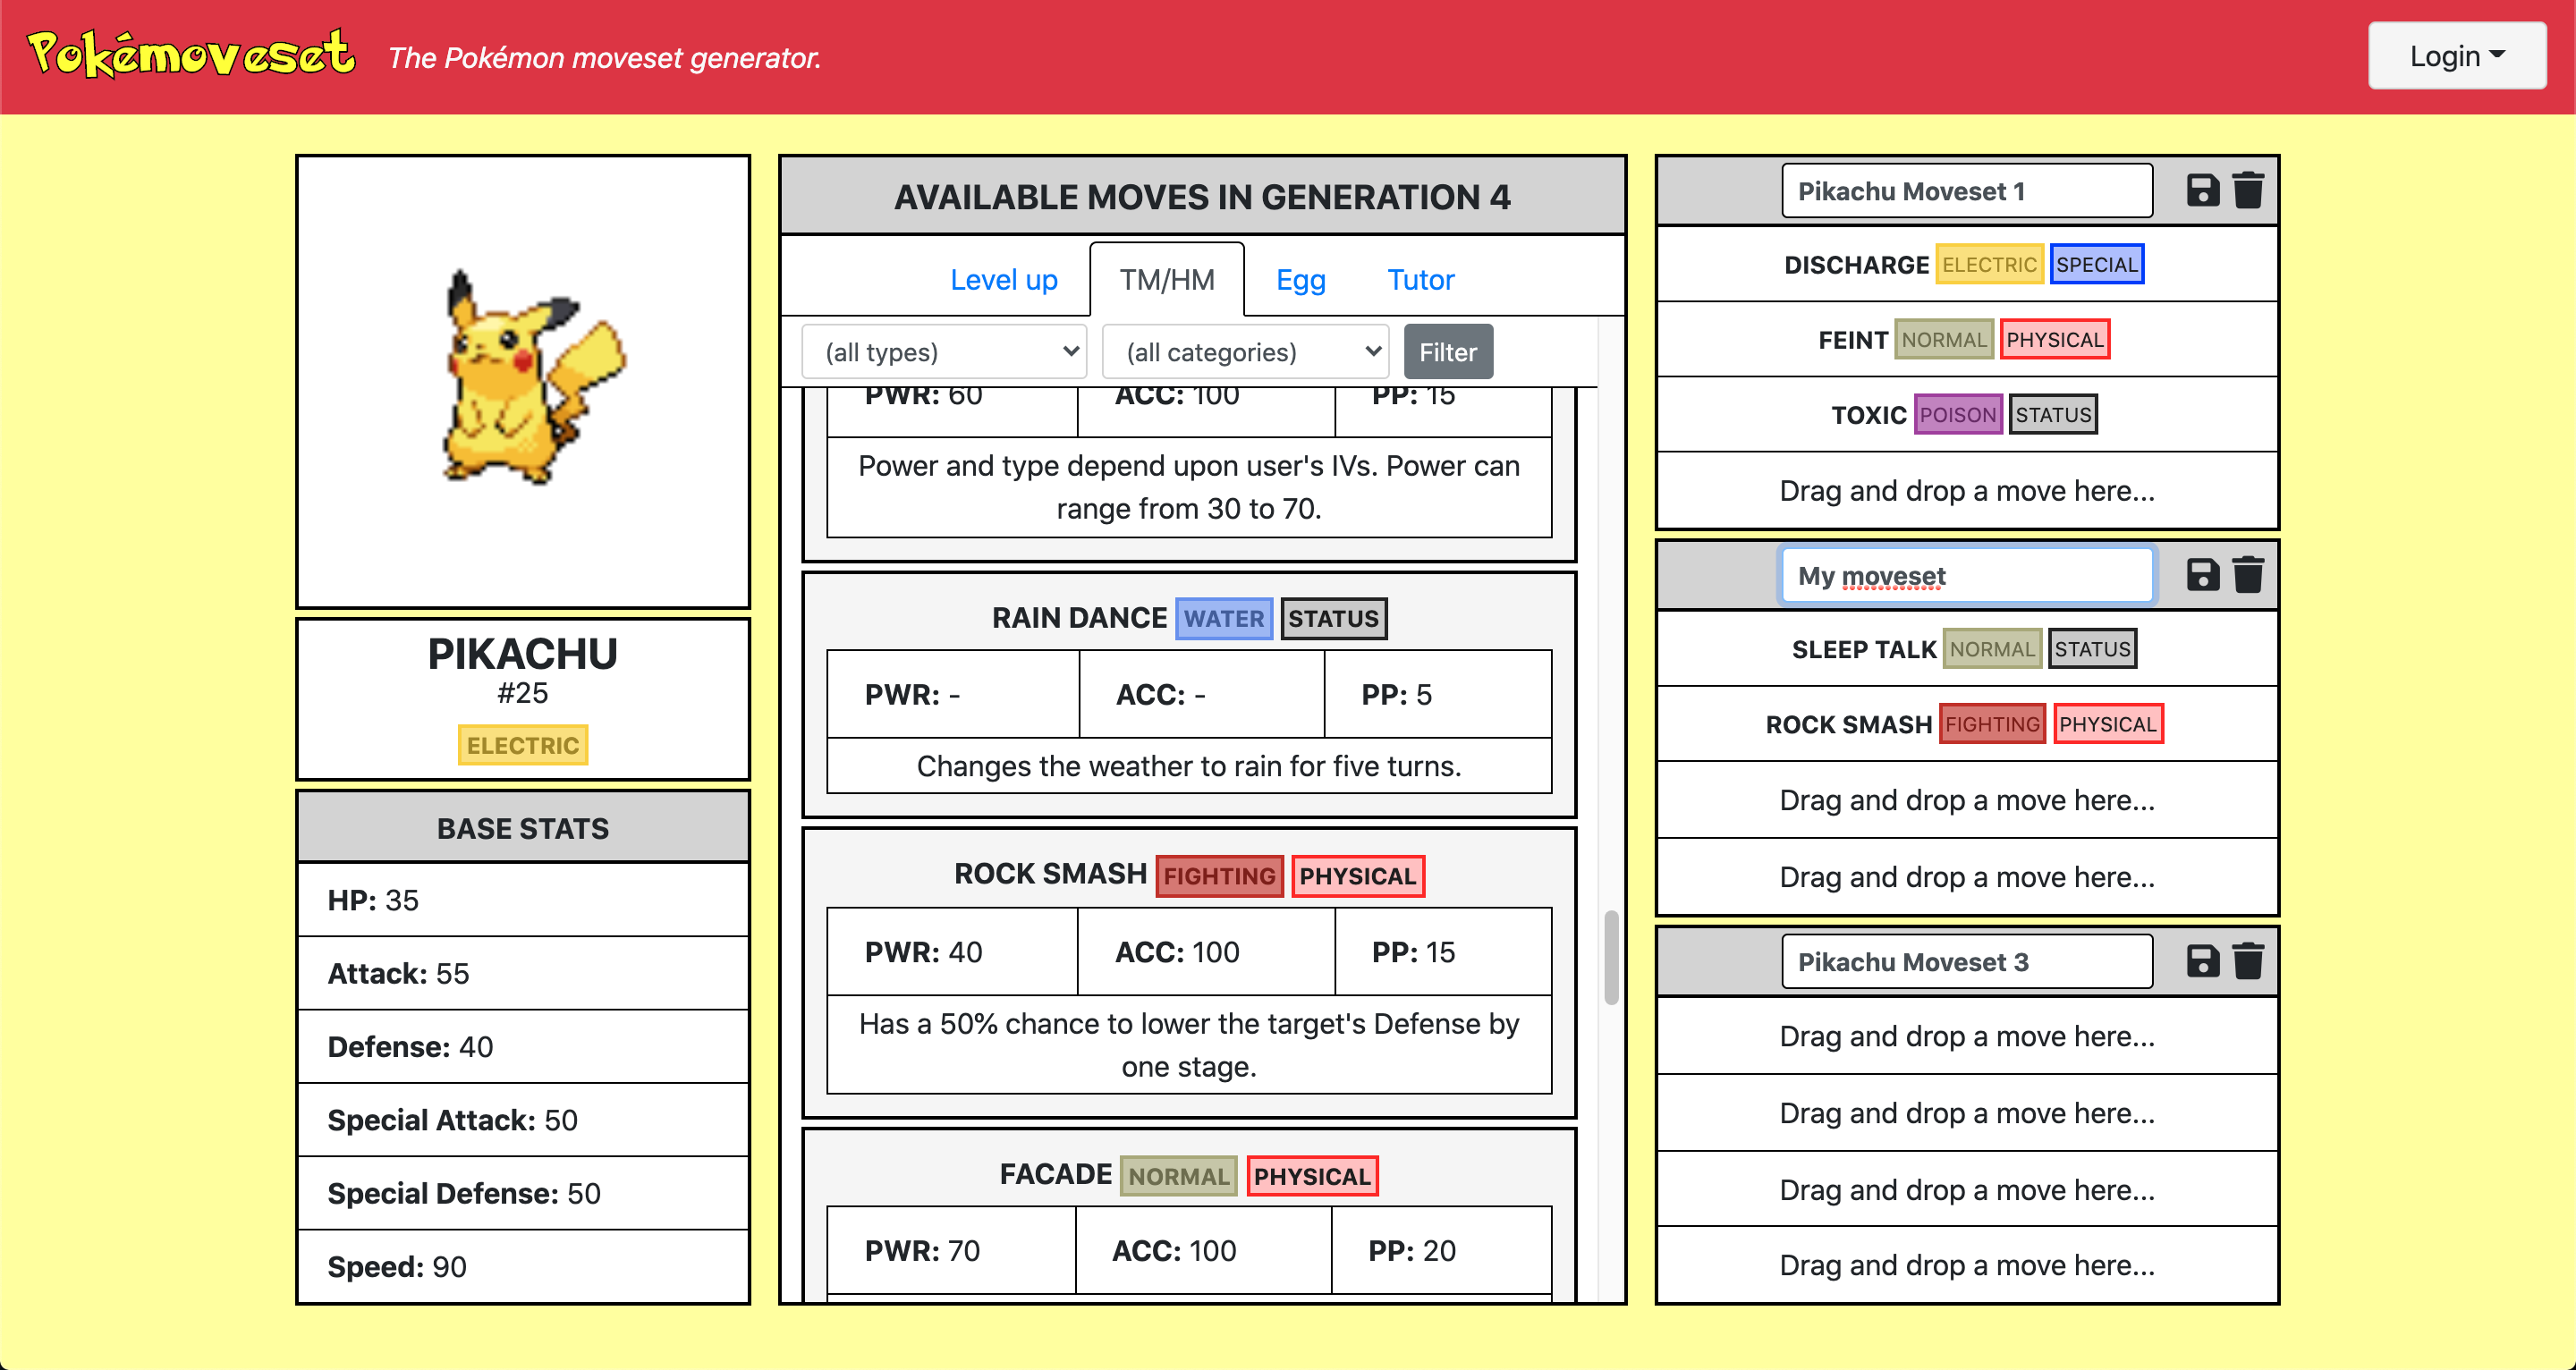This screenshot has width=2576, height=1370.
Task: Click the Facade PP: 20 cell
Action: coord(1441,1250)
